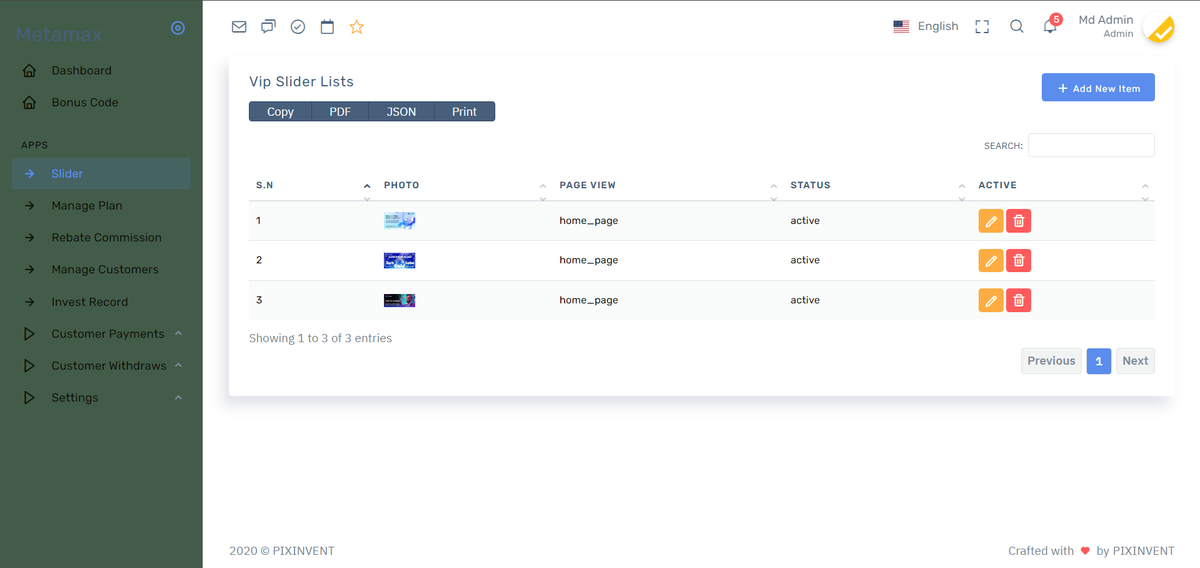Delete slider row 3 with trash icon

click(x=1019, y=301)
